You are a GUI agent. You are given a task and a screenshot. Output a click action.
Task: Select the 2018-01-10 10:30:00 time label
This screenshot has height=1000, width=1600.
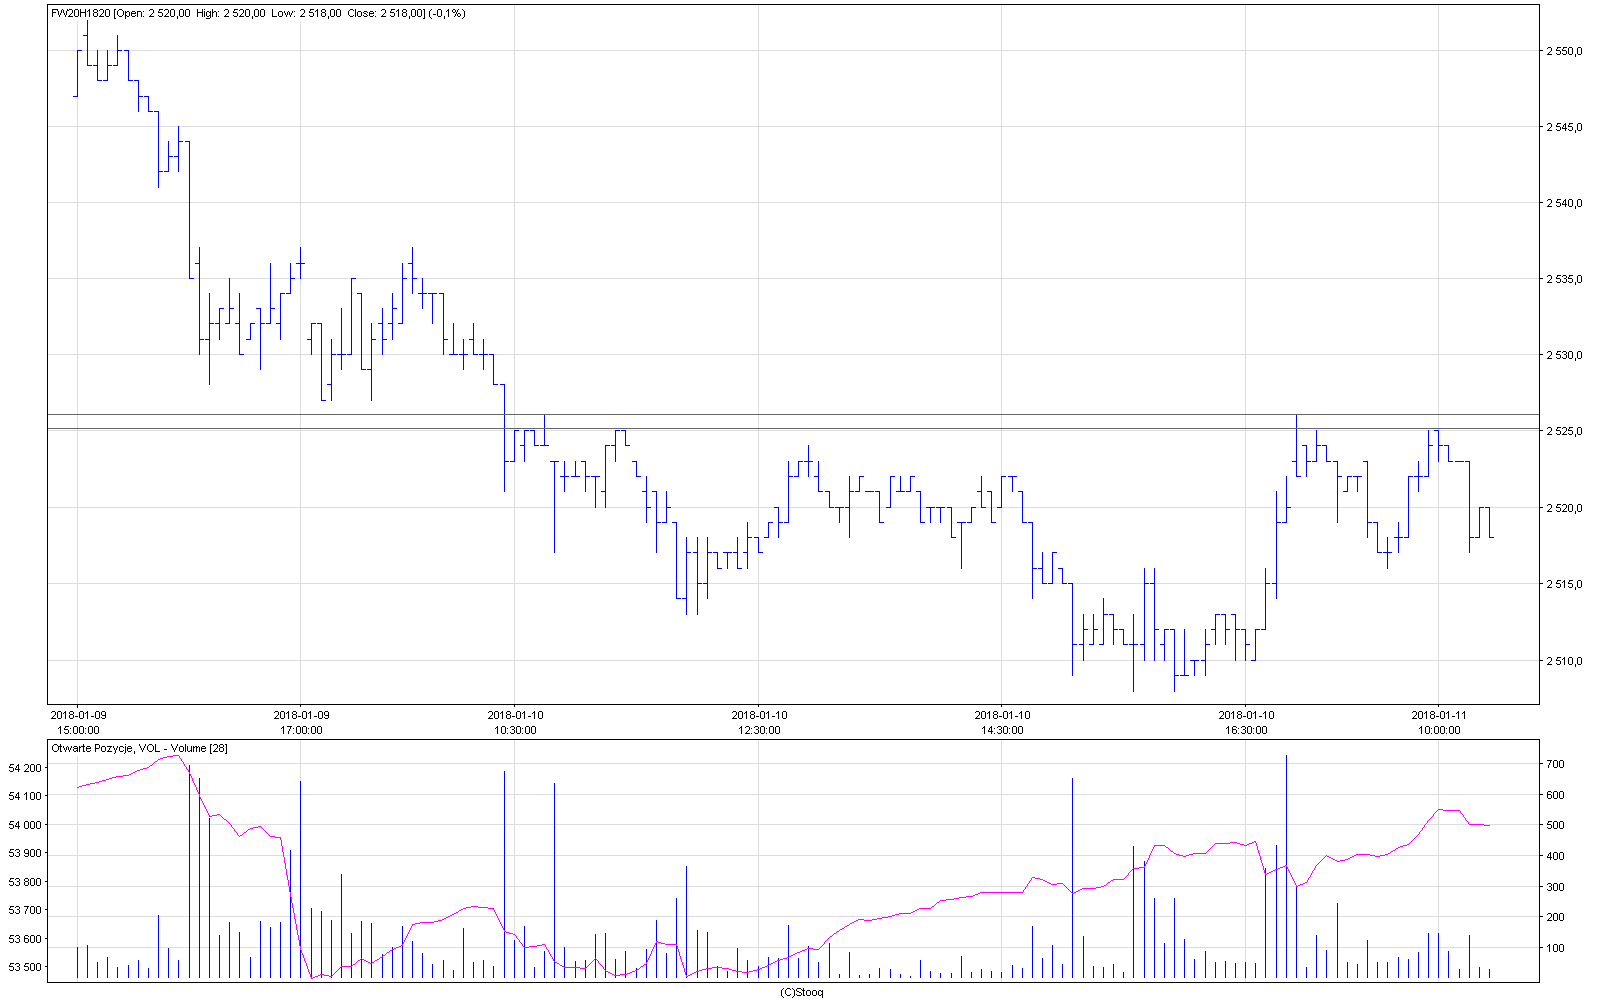click(515, 722)
